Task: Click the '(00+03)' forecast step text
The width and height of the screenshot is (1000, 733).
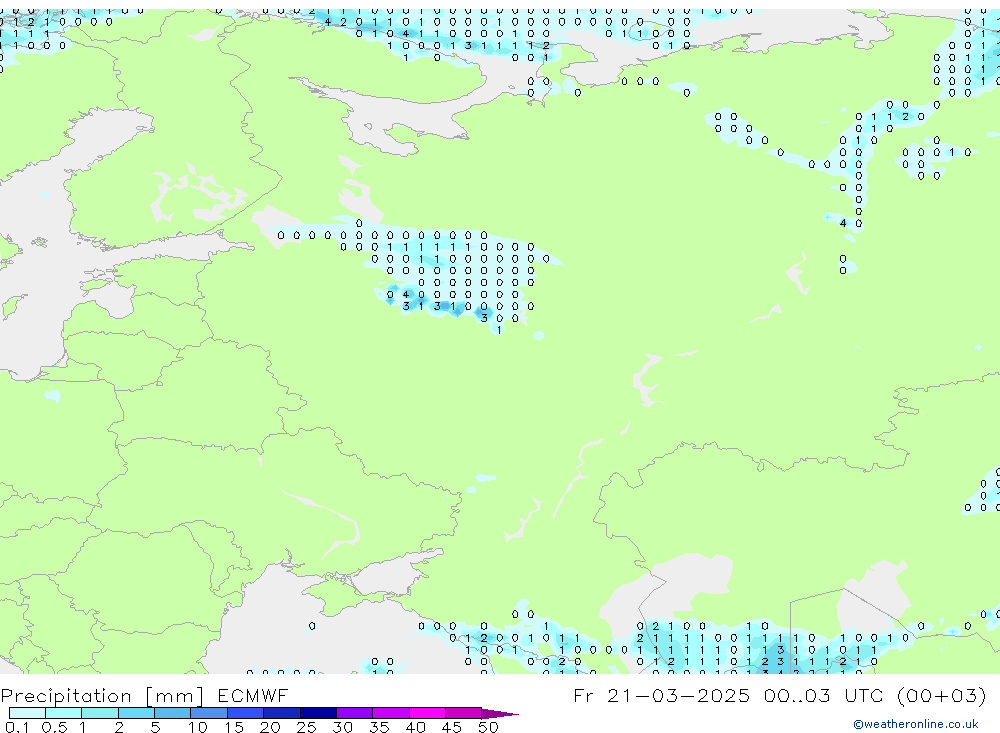Action: pos(941,695)
